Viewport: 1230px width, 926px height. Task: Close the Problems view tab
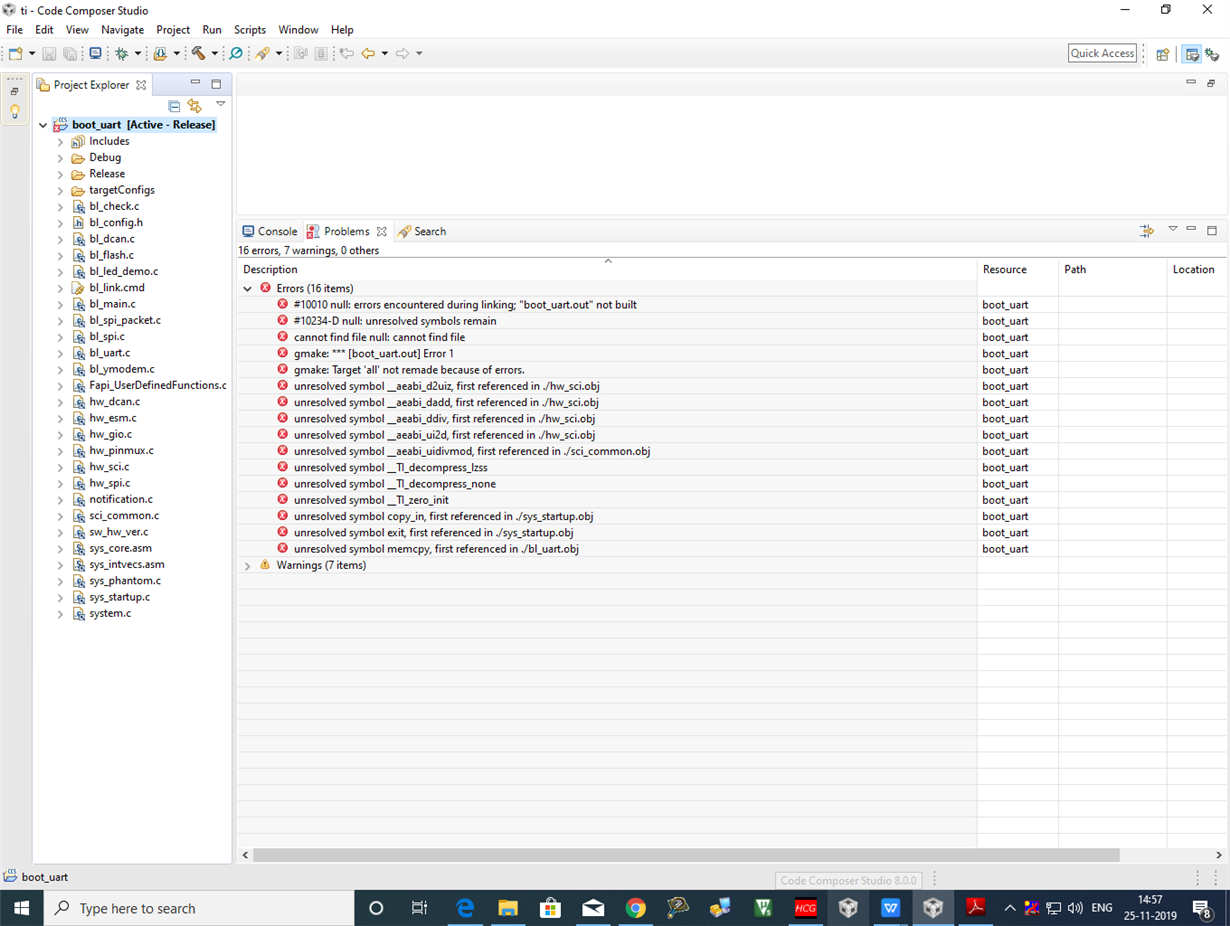[381, 231]
